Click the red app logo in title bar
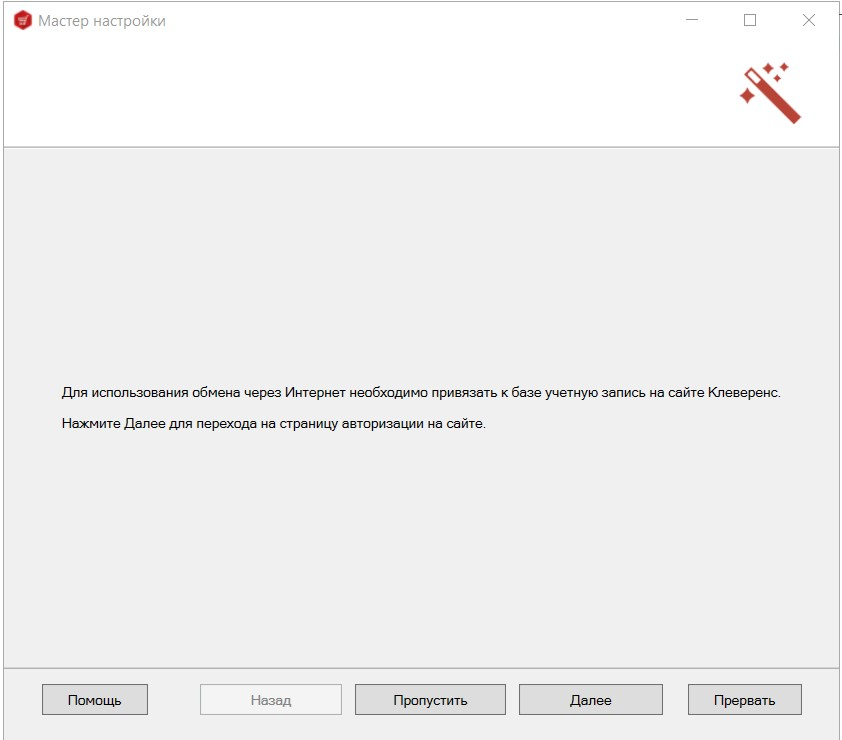The height and width of the screenshot is (740, 842). (x=23, y=20)
